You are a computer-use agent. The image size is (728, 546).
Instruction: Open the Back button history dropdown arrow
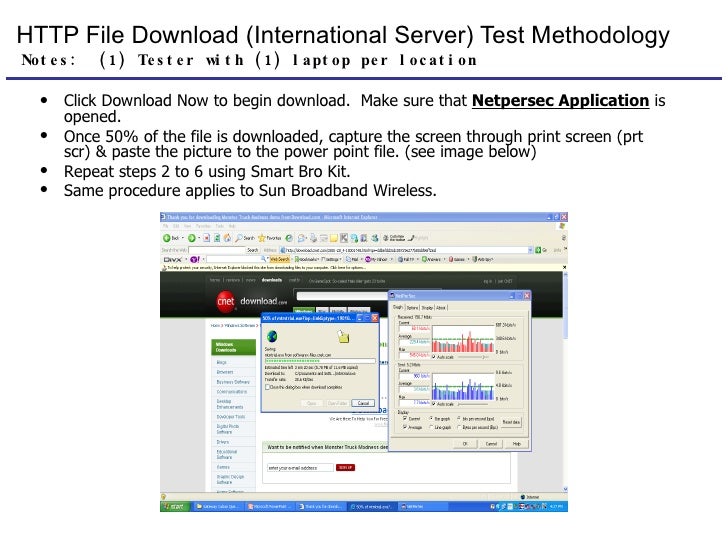tap(183, 238)
